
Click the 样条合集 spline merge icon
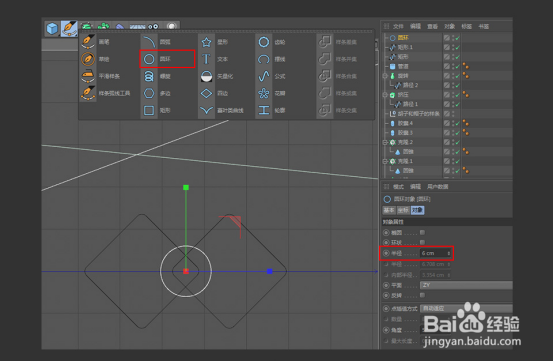(x=325, y=76)
